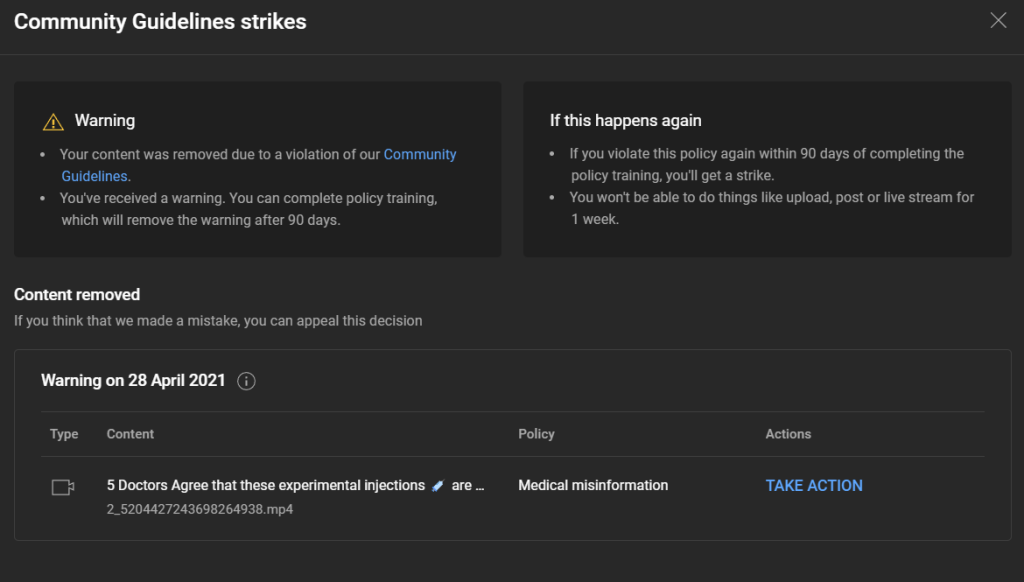
Task: Click the Actions column header
Action: click(788, 434)
